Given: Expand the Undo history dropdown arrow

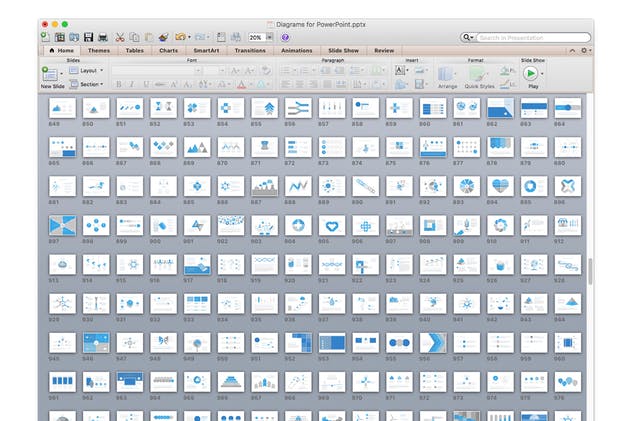Looking at the screenshot, I should click(189, 37).
